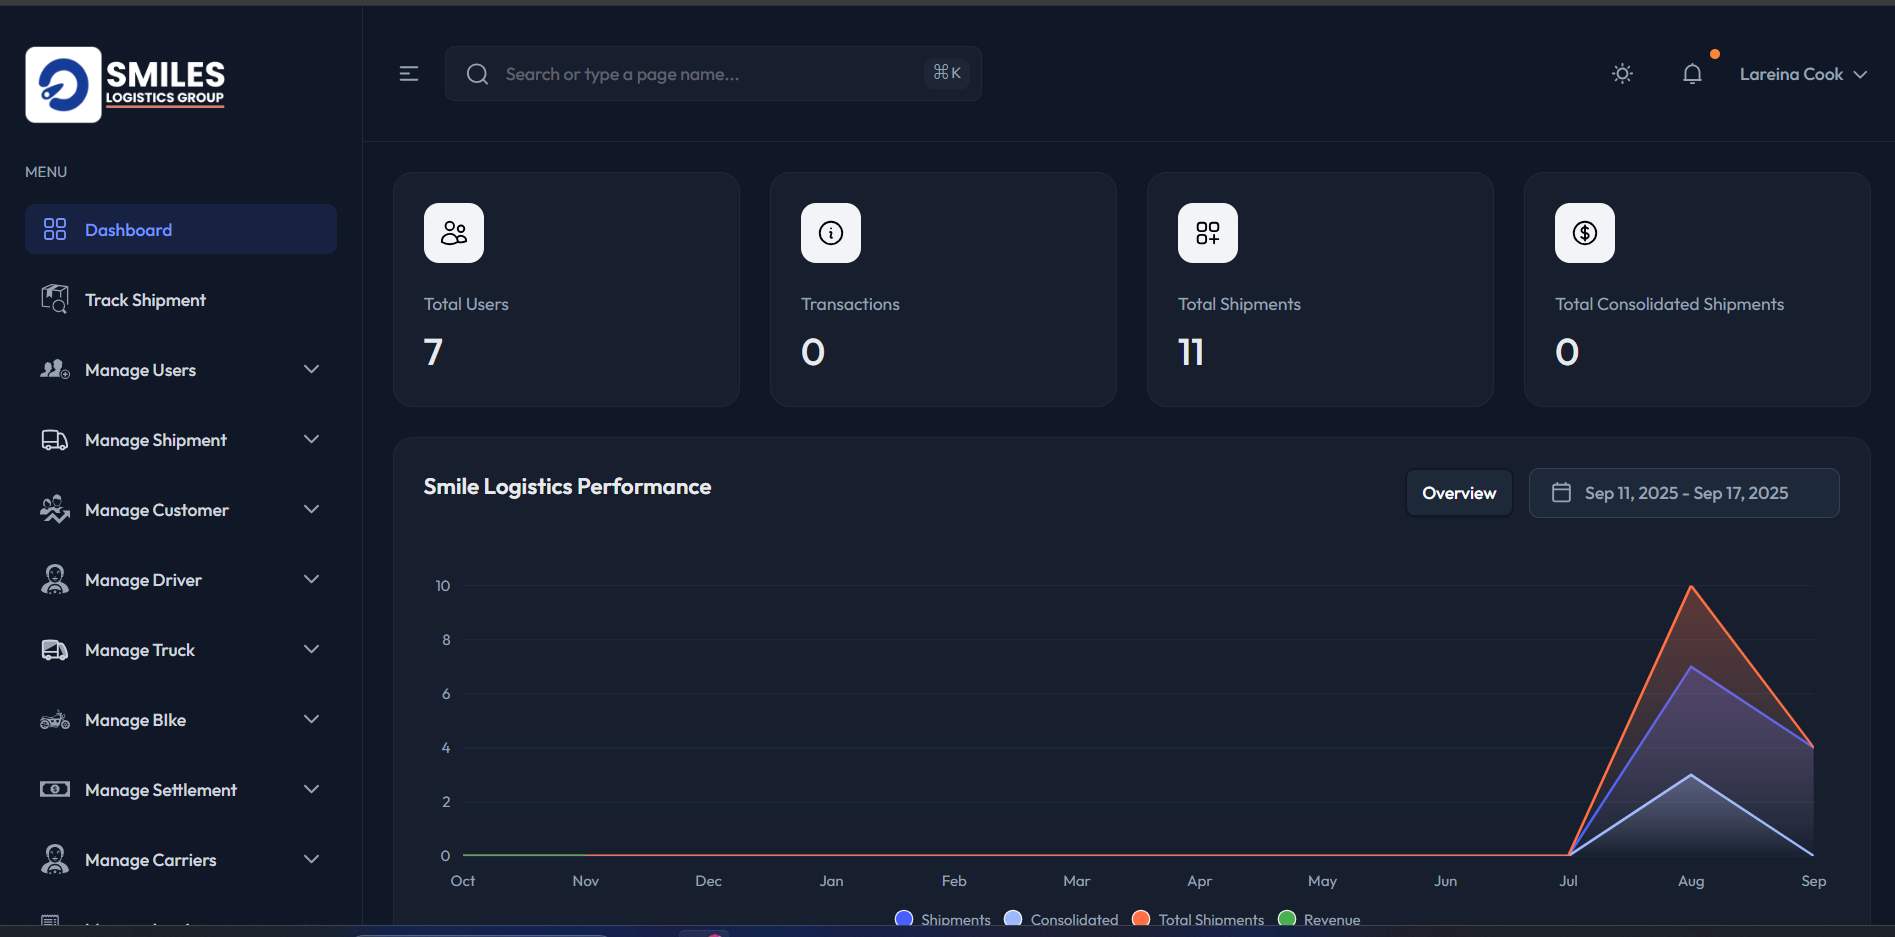Click the Total Shipments grid icon
Screen dimensions: 1895x937
(1207, 233)
